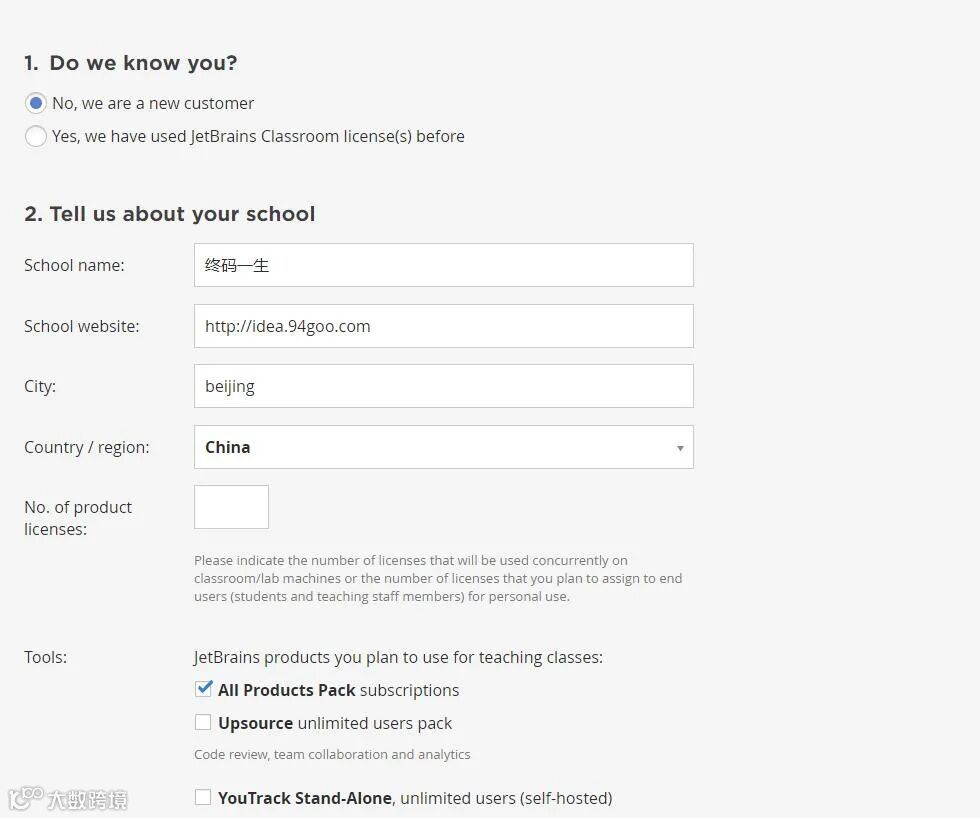Screen dimensions: 980x818
Task: Click the "Tools:" section label
Action: (x=46, y=657)
